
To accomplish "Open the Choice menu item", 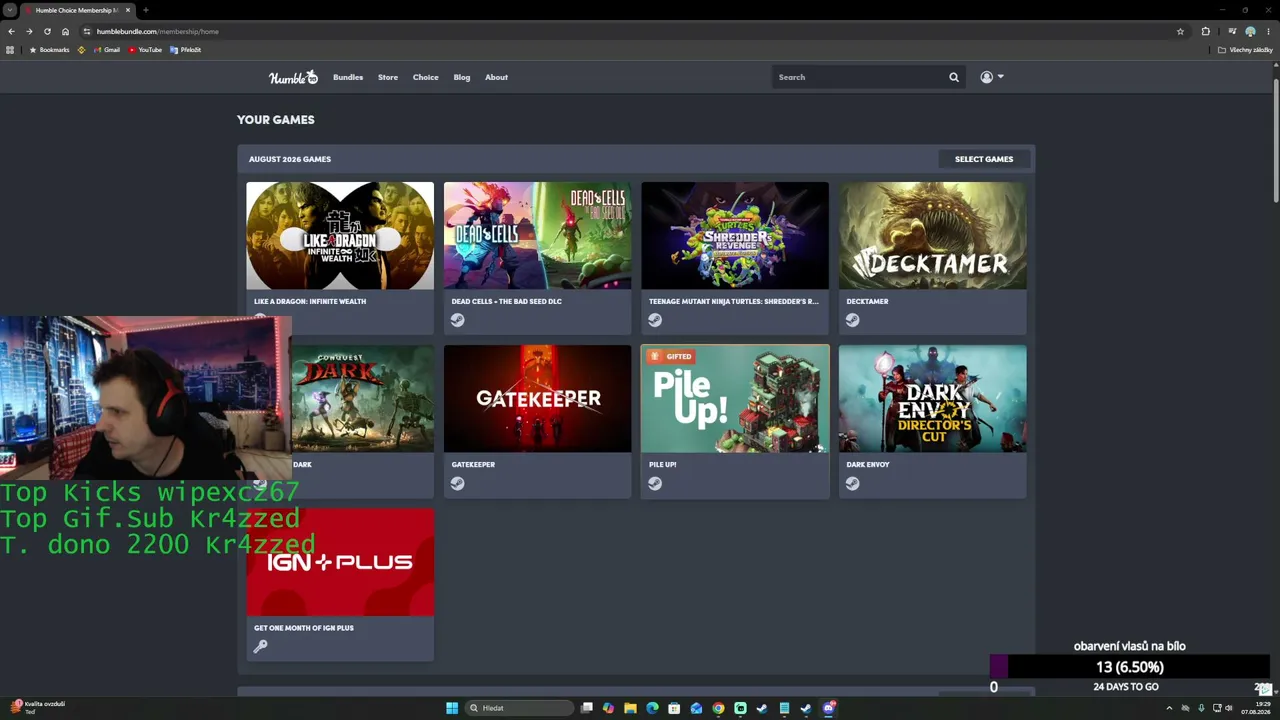I will (x=426, y=77).
